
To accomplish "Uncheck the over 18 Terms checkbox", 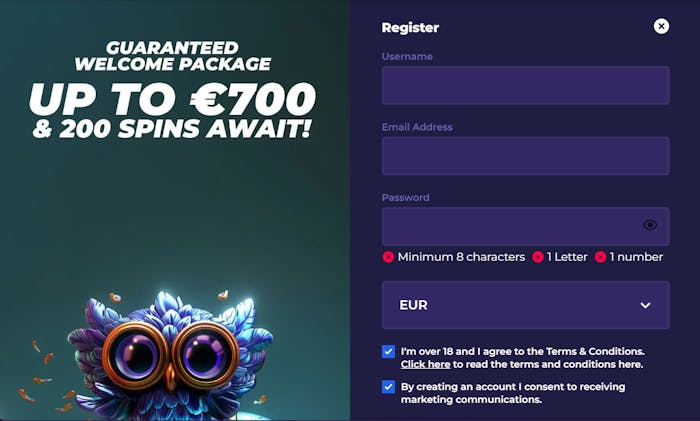I will (x=388, y=351).
